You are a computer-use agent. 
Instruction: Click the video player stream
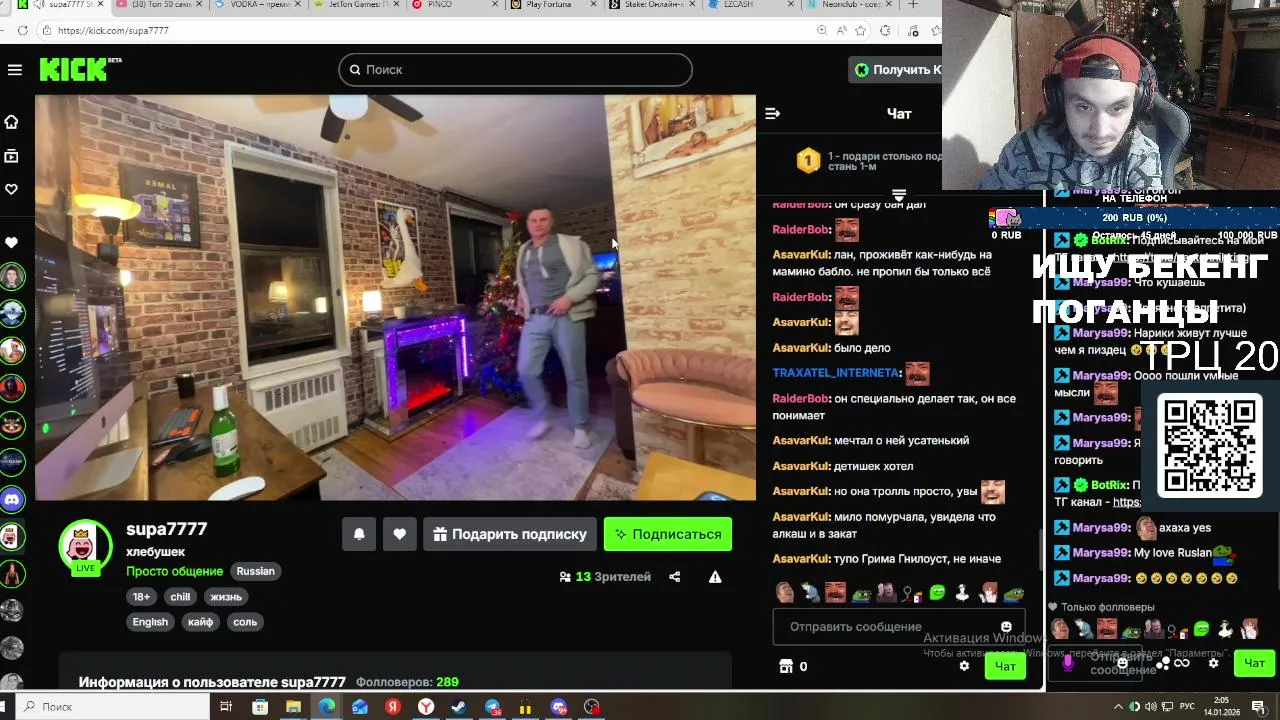tap(395, 297)
